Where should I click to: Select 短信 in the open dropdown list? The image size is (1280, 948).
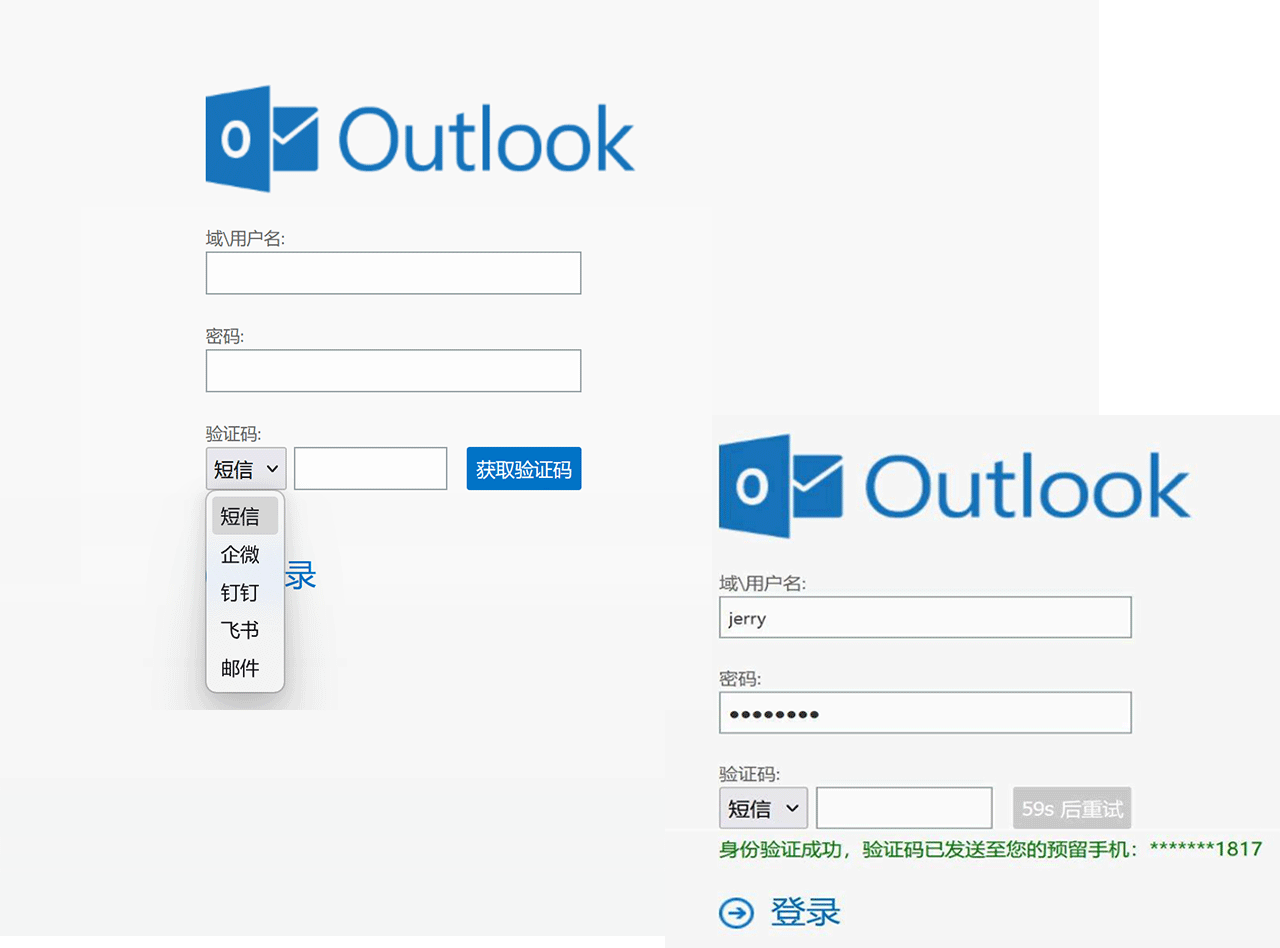coord(244,516)
